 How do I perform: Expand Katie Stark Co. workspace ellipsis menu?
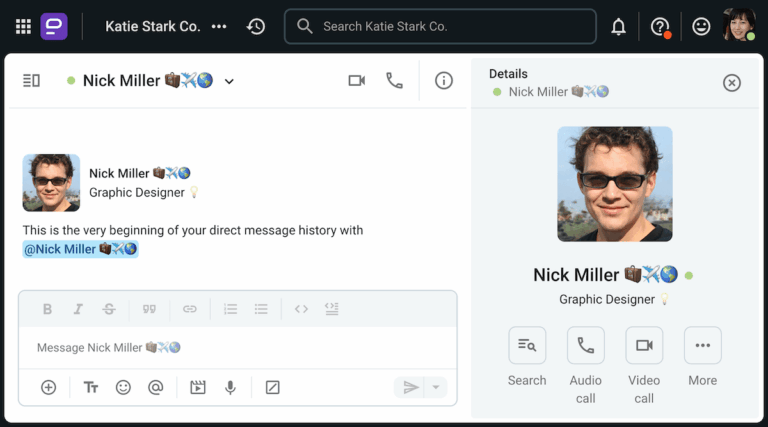(x=219, y=27)
